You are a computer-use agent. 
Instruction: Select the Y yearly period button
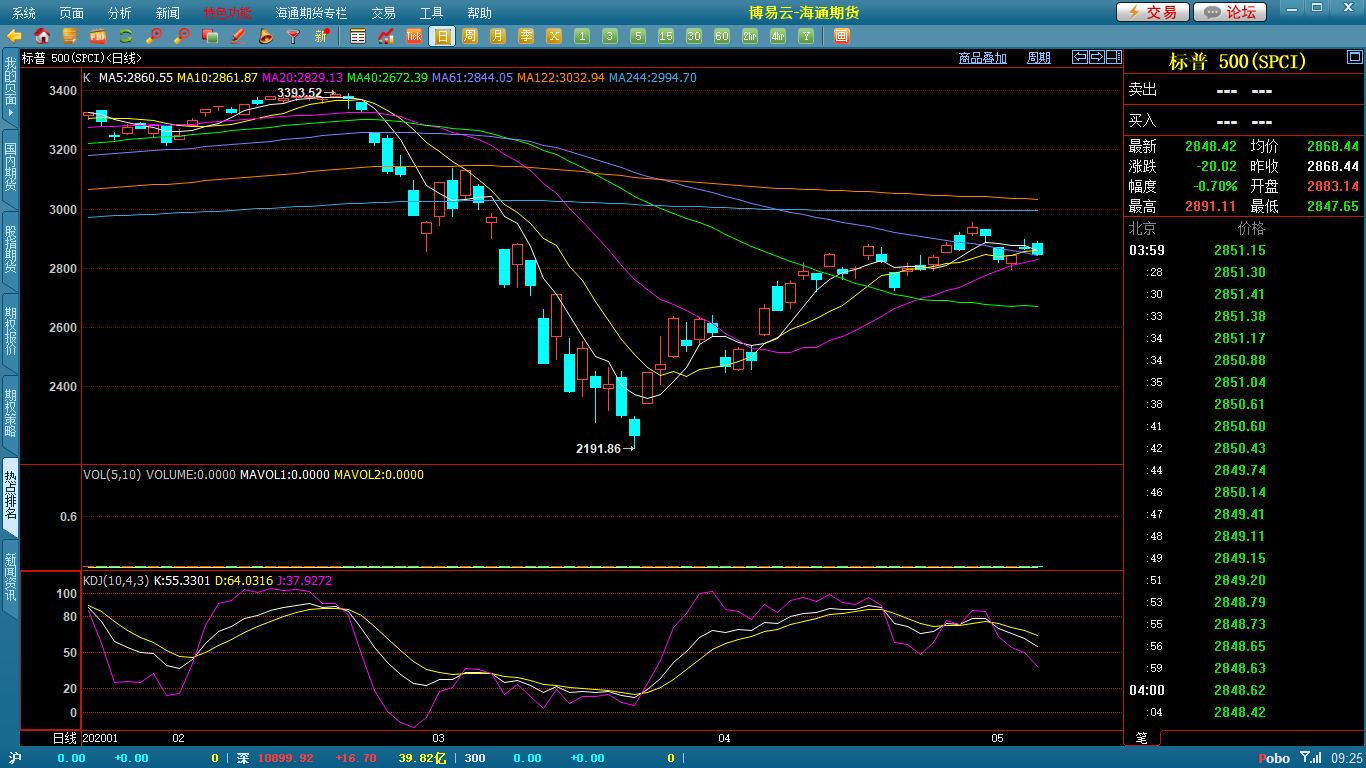tap(806, 36)
